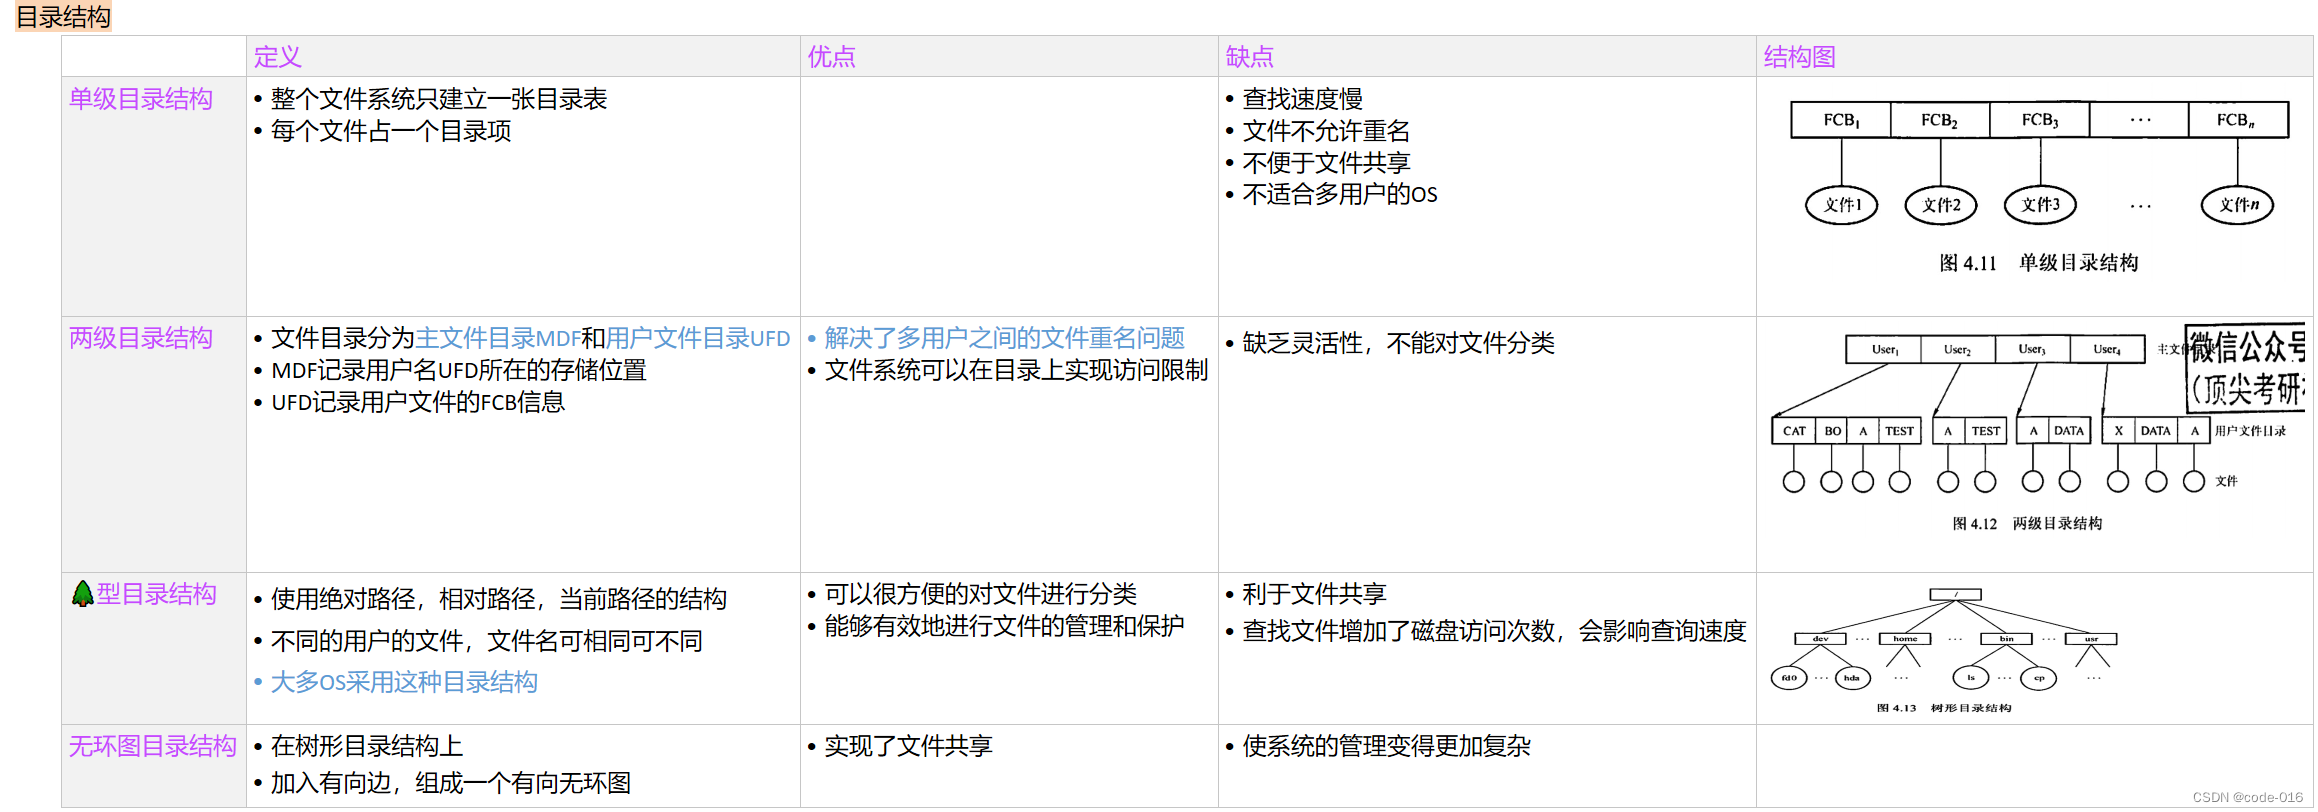
Task: Click the tree emoji before 型目录结构
Action: [x=83, y=594]
